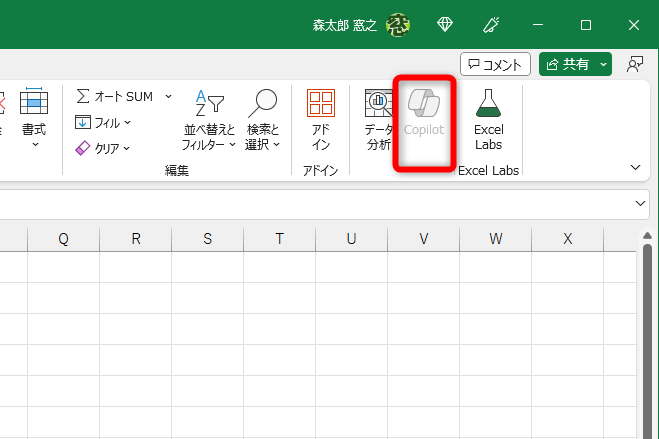
Task: Expand the 共有 (Share) dropdown arrow
Action: coord(604,64)
